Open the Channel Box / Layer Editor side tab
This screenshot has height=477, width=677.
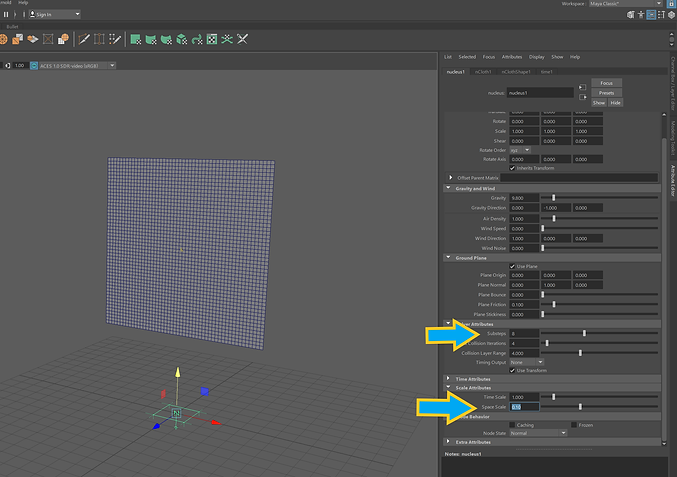pyautogui.click(x=673, y=83)
